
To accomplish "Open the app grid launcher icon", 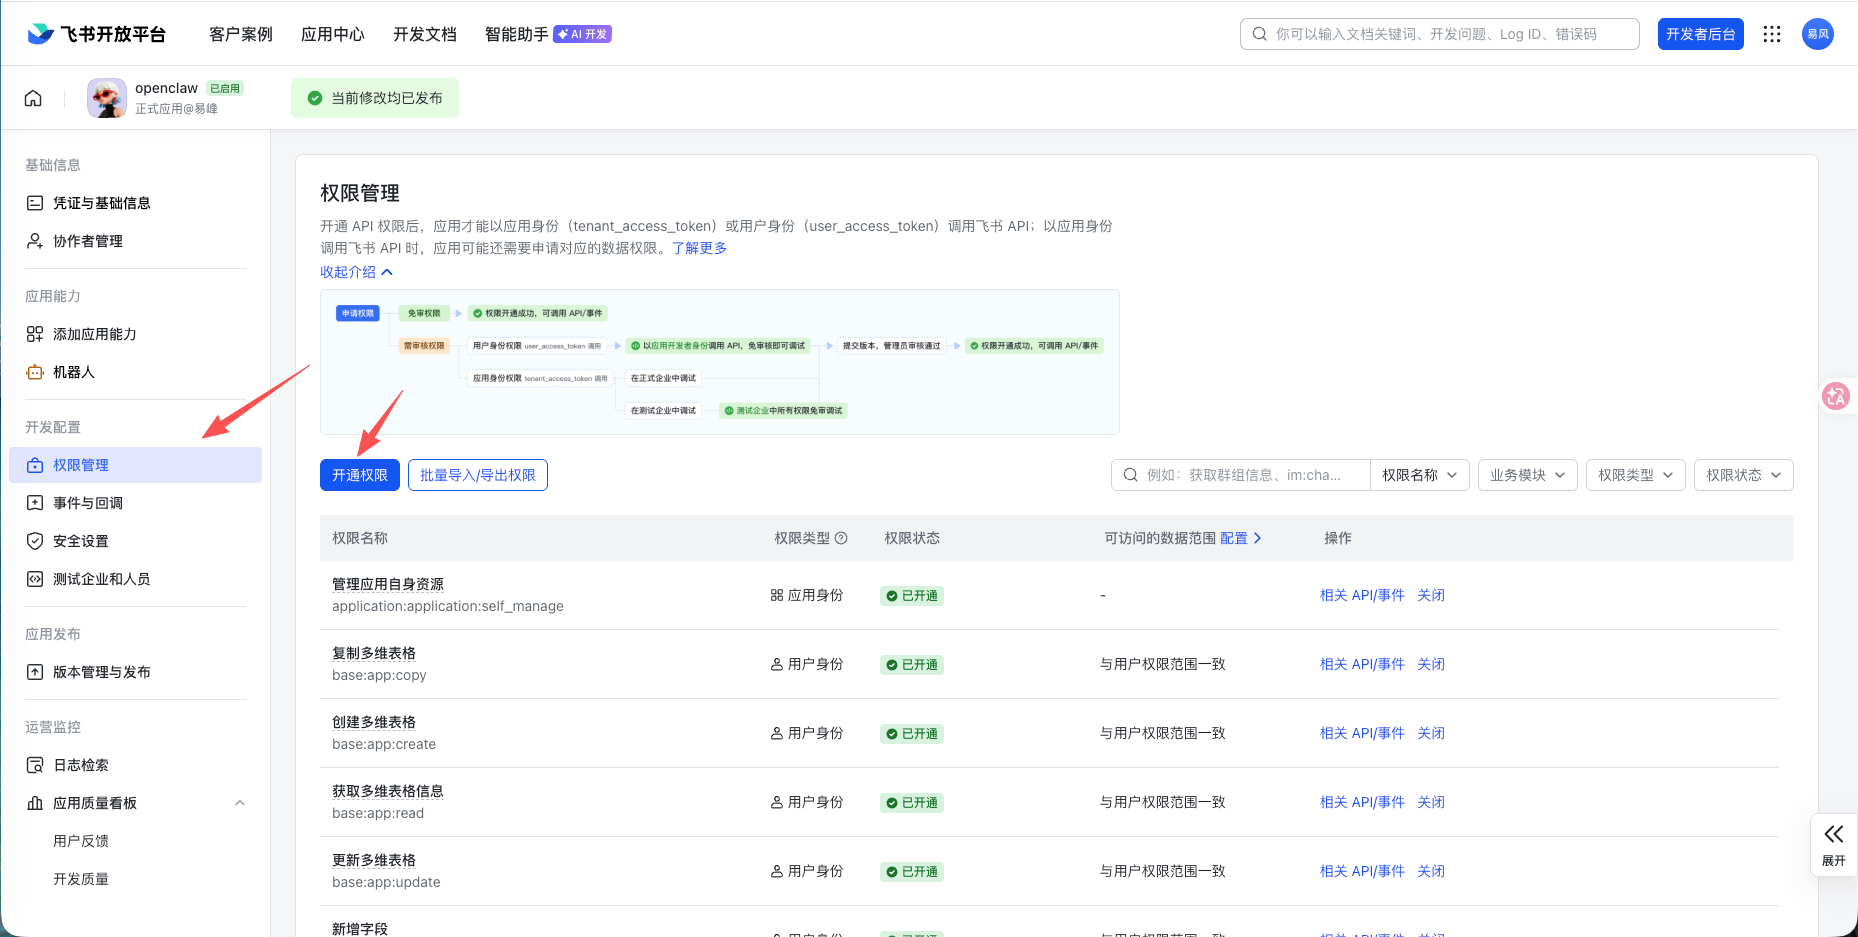I will pos(1771,34).
